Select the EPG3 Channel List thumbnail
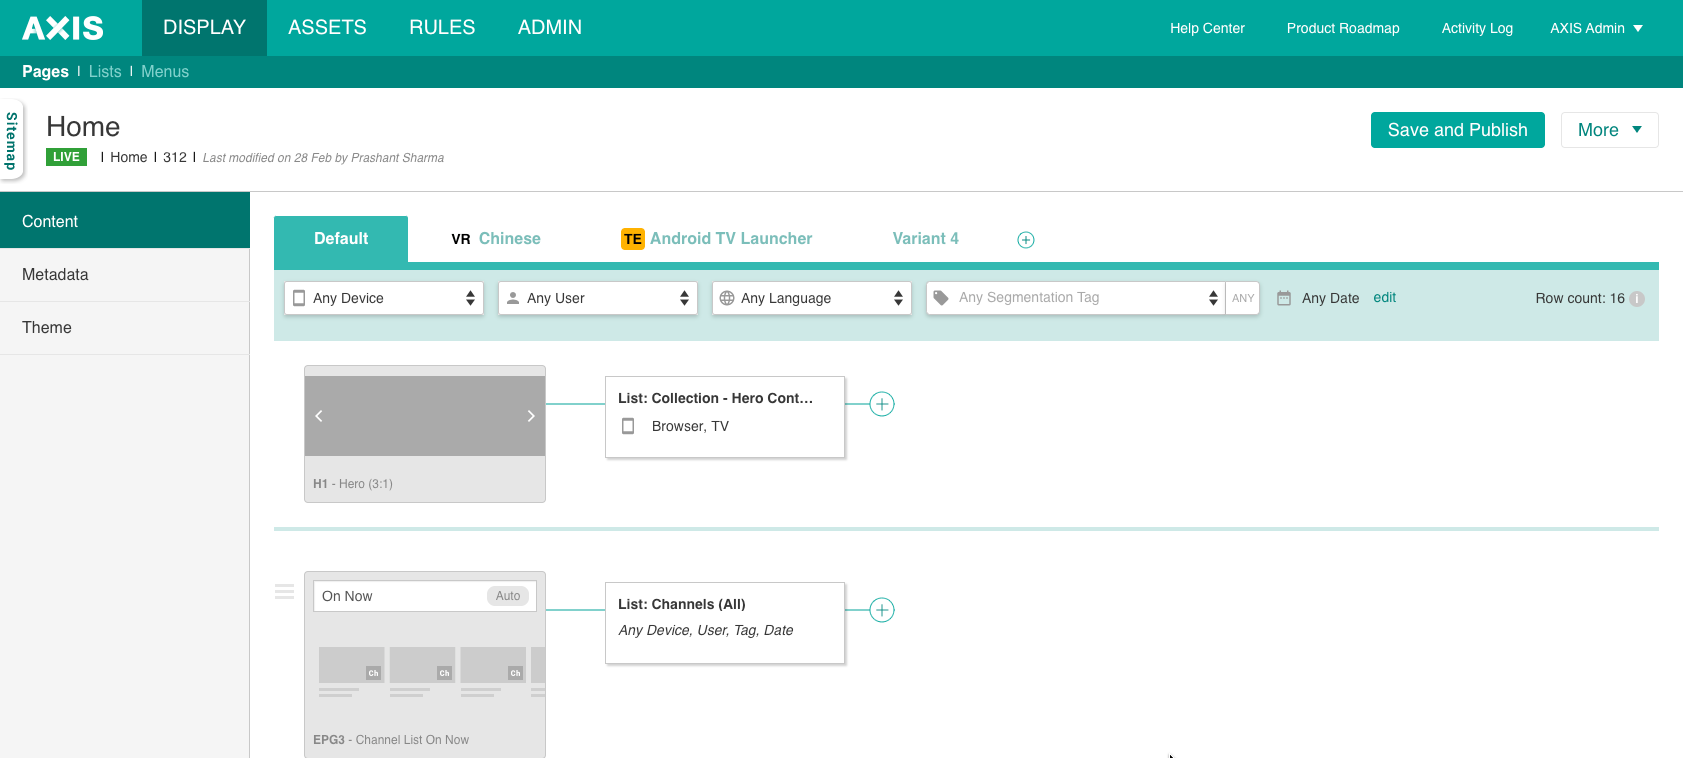Screen dimensions: 1683x758 pyautogui.click(x=425, y=665)
